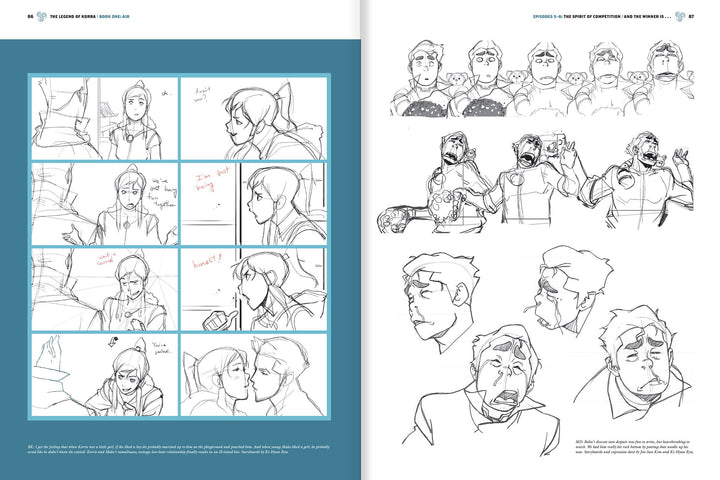Viewport: 720px width, 480px height.
Task: Click the blue header text "EPISODES 5-6:"
Action: (x=547, y=17)
